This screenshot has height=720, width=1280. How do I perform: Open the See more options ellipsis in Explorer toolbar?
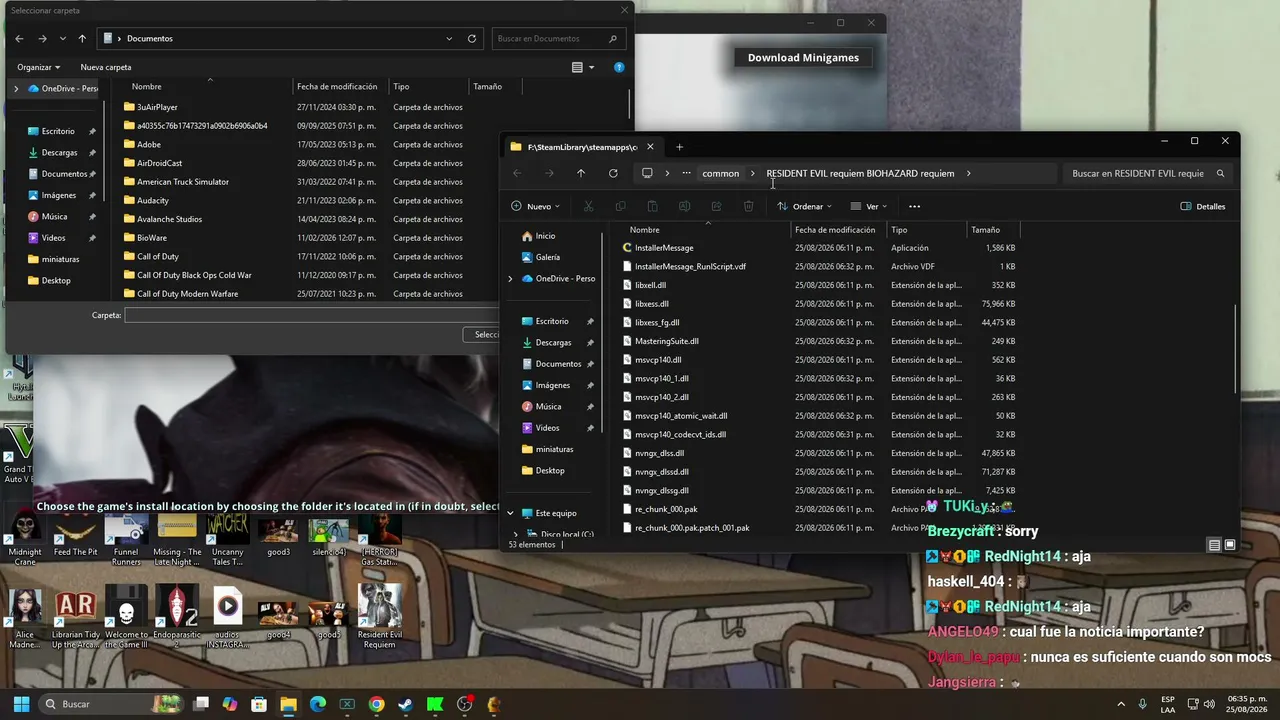tap(914, 206)
